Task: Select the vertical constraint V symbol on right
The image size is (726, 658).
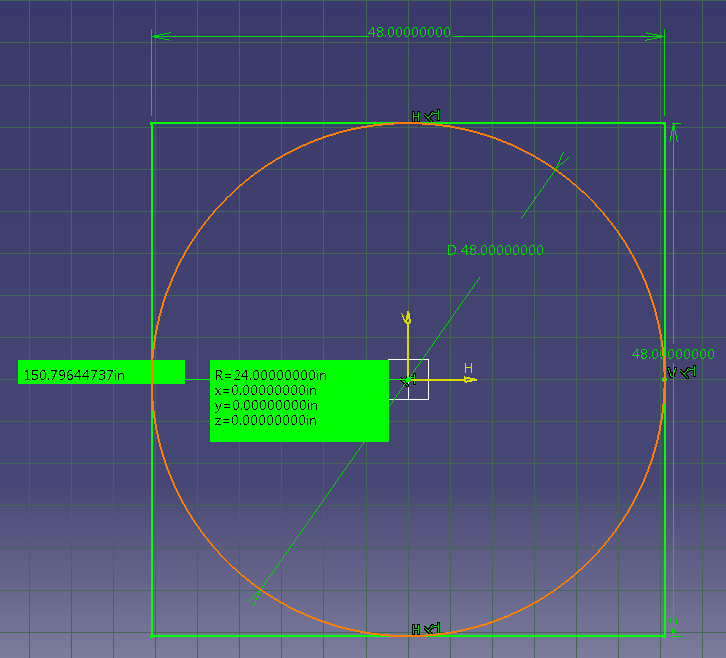Action: click(x=673, y=373)
